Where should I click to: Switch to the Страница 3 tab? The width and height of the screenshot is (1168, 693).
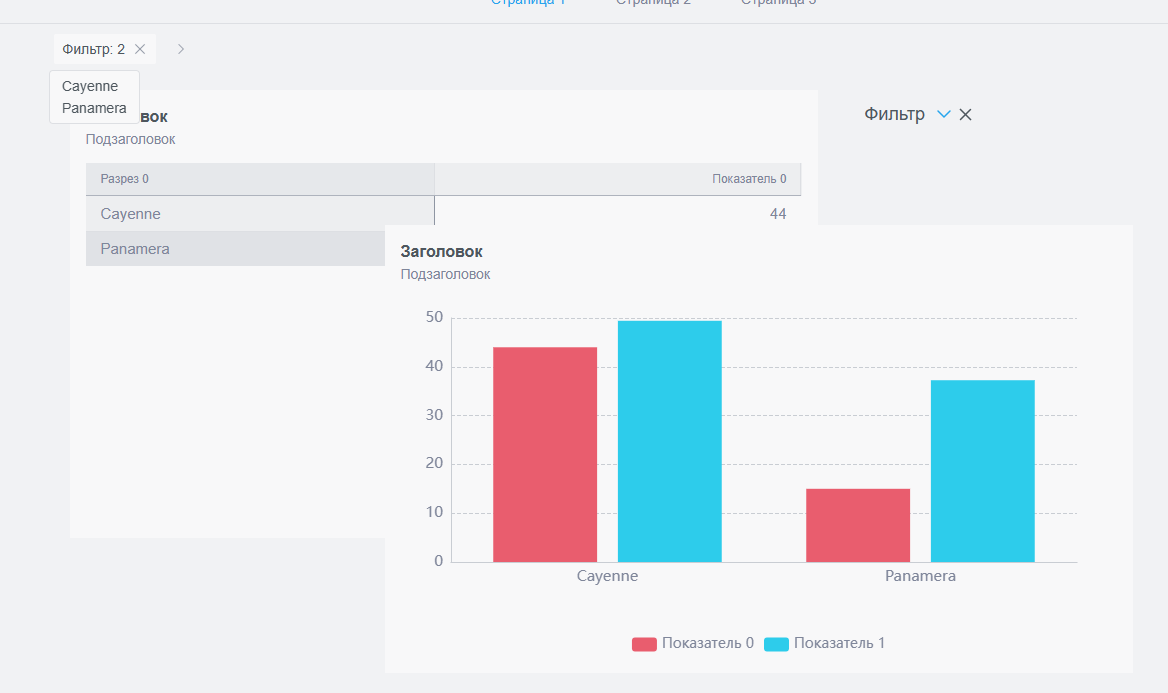(778, 3)
